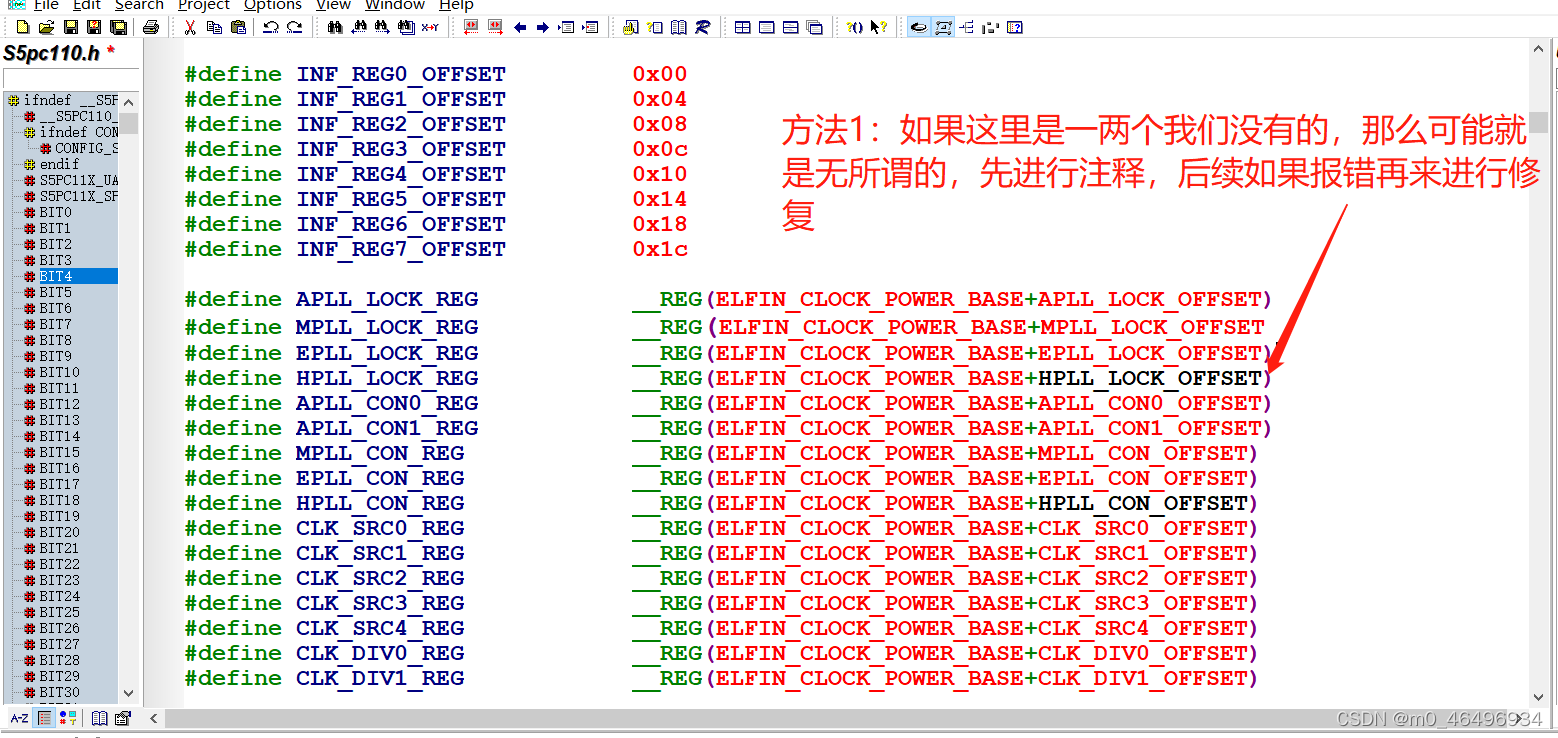
Task: Click the red left-arrow marker icon
Action: point(470,27)
